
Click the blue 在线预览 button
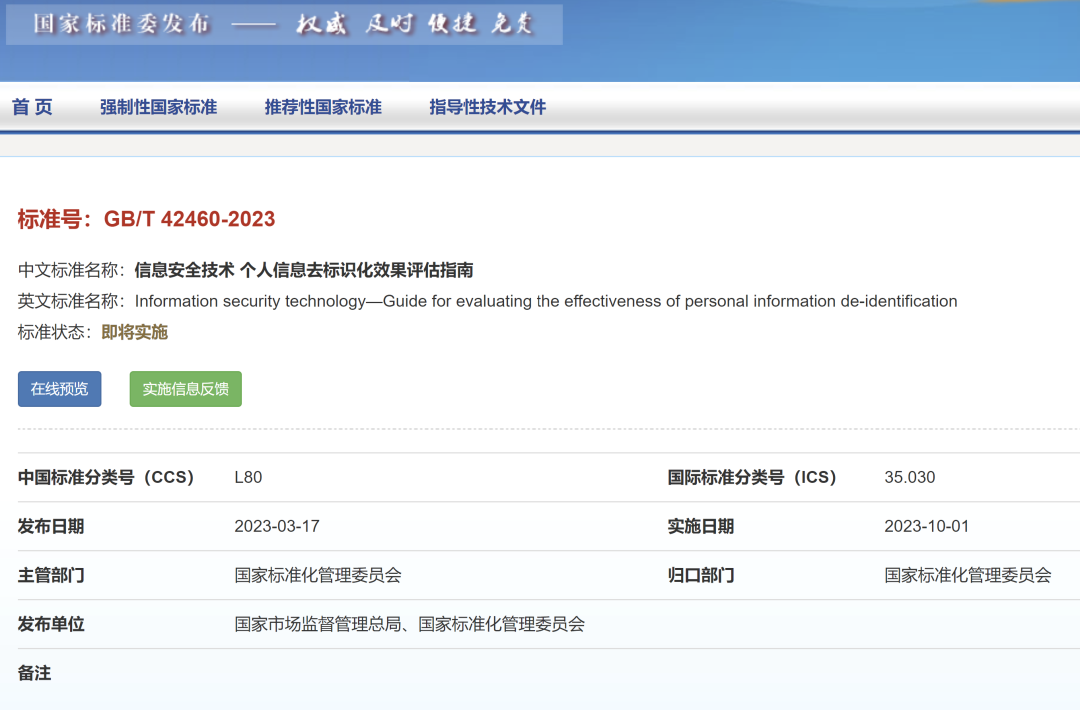pos(59,389)
